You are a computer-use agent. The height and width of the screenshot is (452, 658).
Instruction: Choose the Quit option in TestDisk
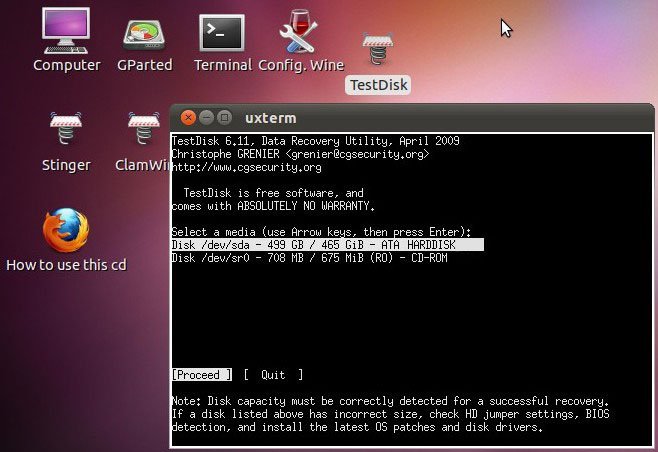click(273, 374)
